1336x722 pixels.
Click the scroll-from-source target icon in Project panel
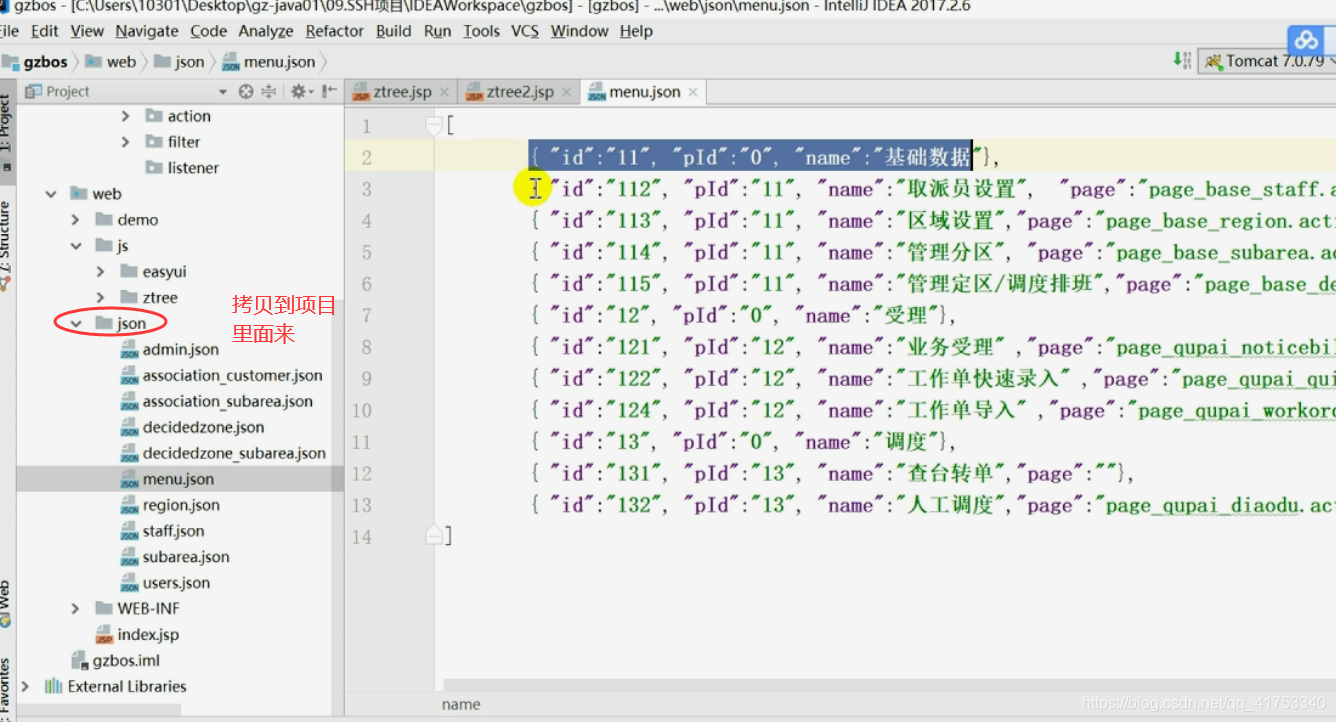246,91
